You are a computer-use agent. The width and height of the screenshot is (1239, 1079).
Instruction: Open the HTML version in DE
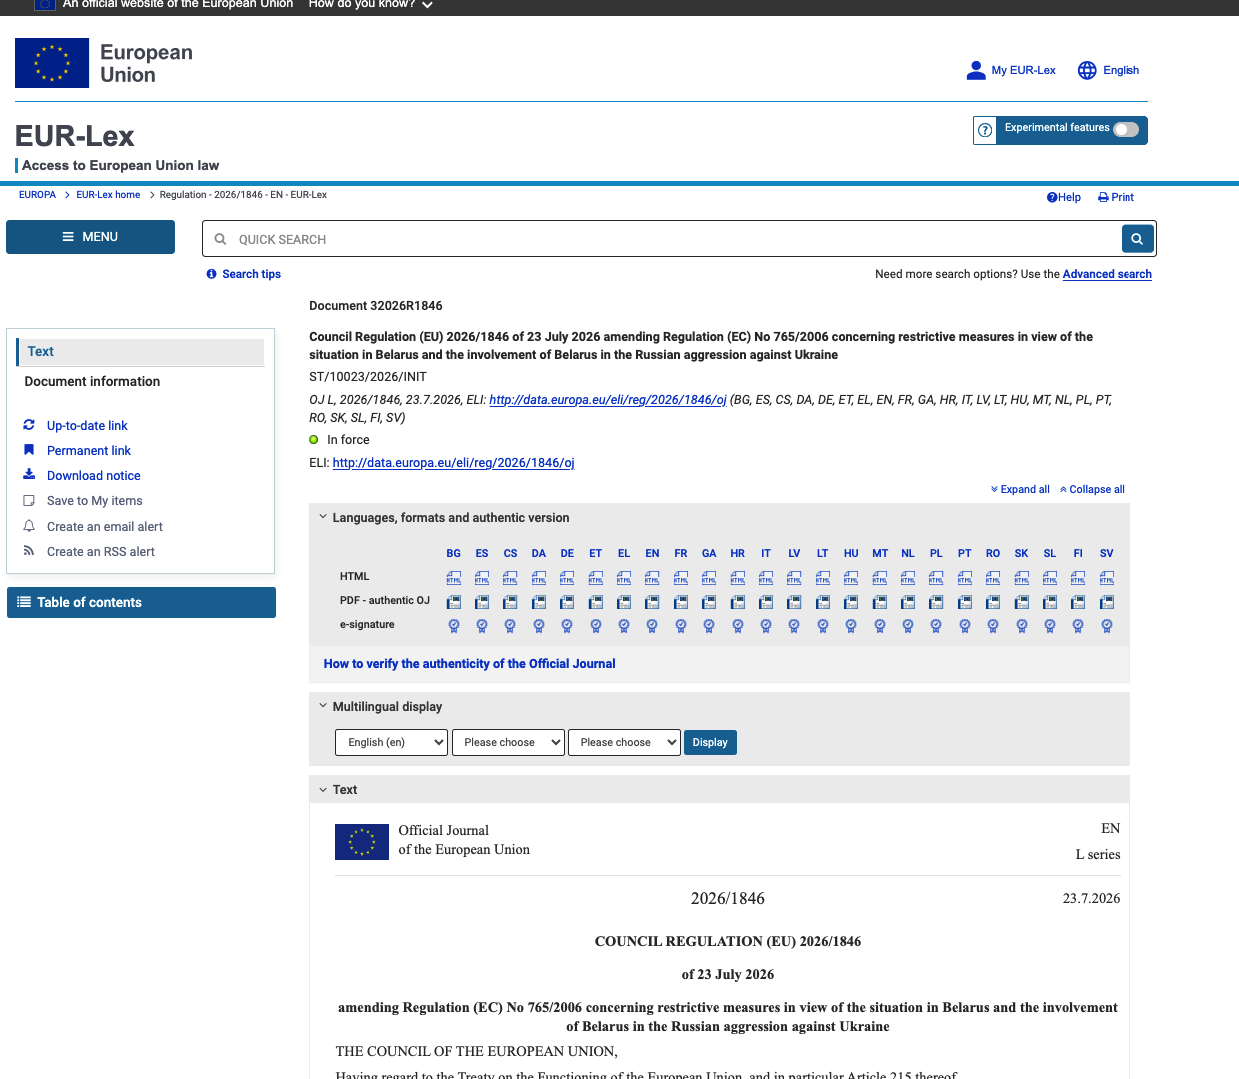(567, 578)
